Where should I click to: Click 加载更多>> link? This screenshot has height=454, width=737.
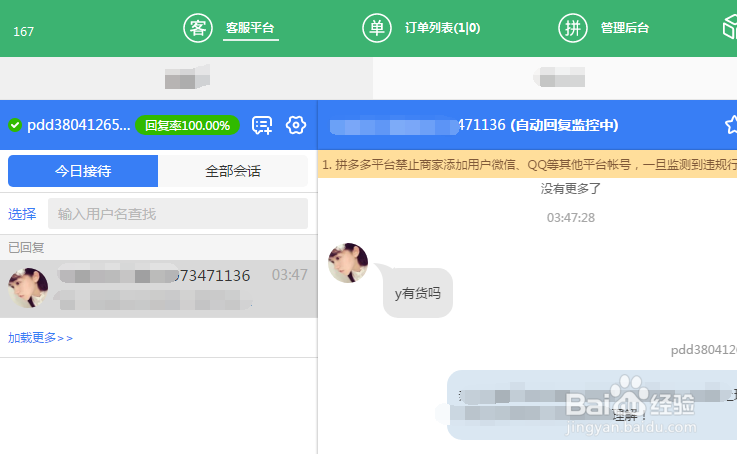pyautogui.click(x=40, y=338)
